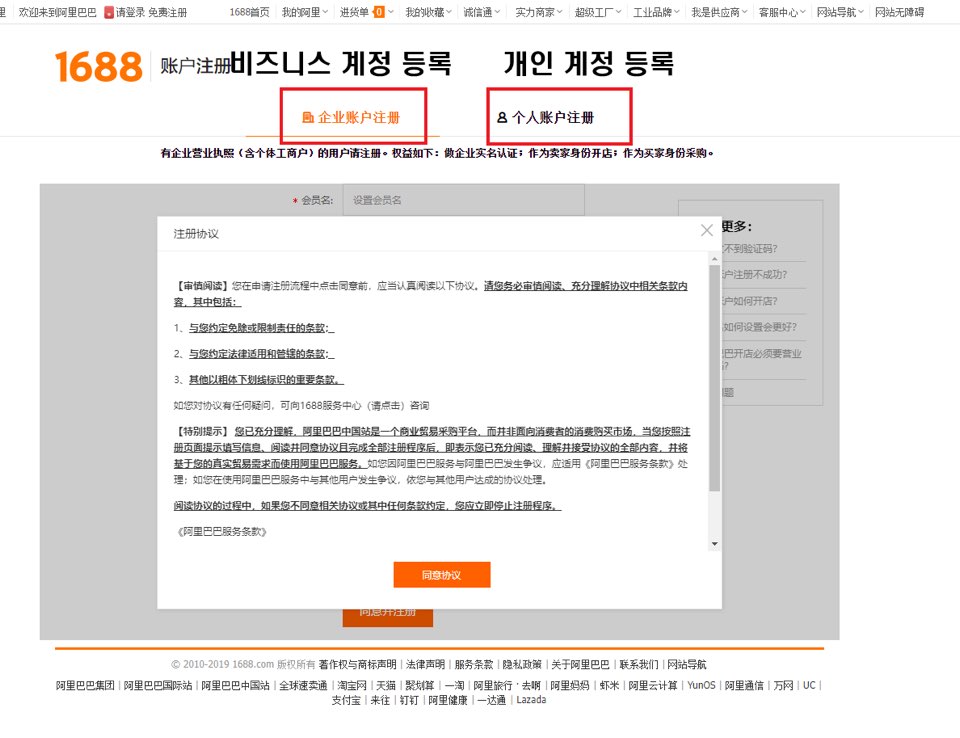This screenshot has height=738, width=960.
Task: Expand the 诚信通 dropdown
Action: point(481,12)
